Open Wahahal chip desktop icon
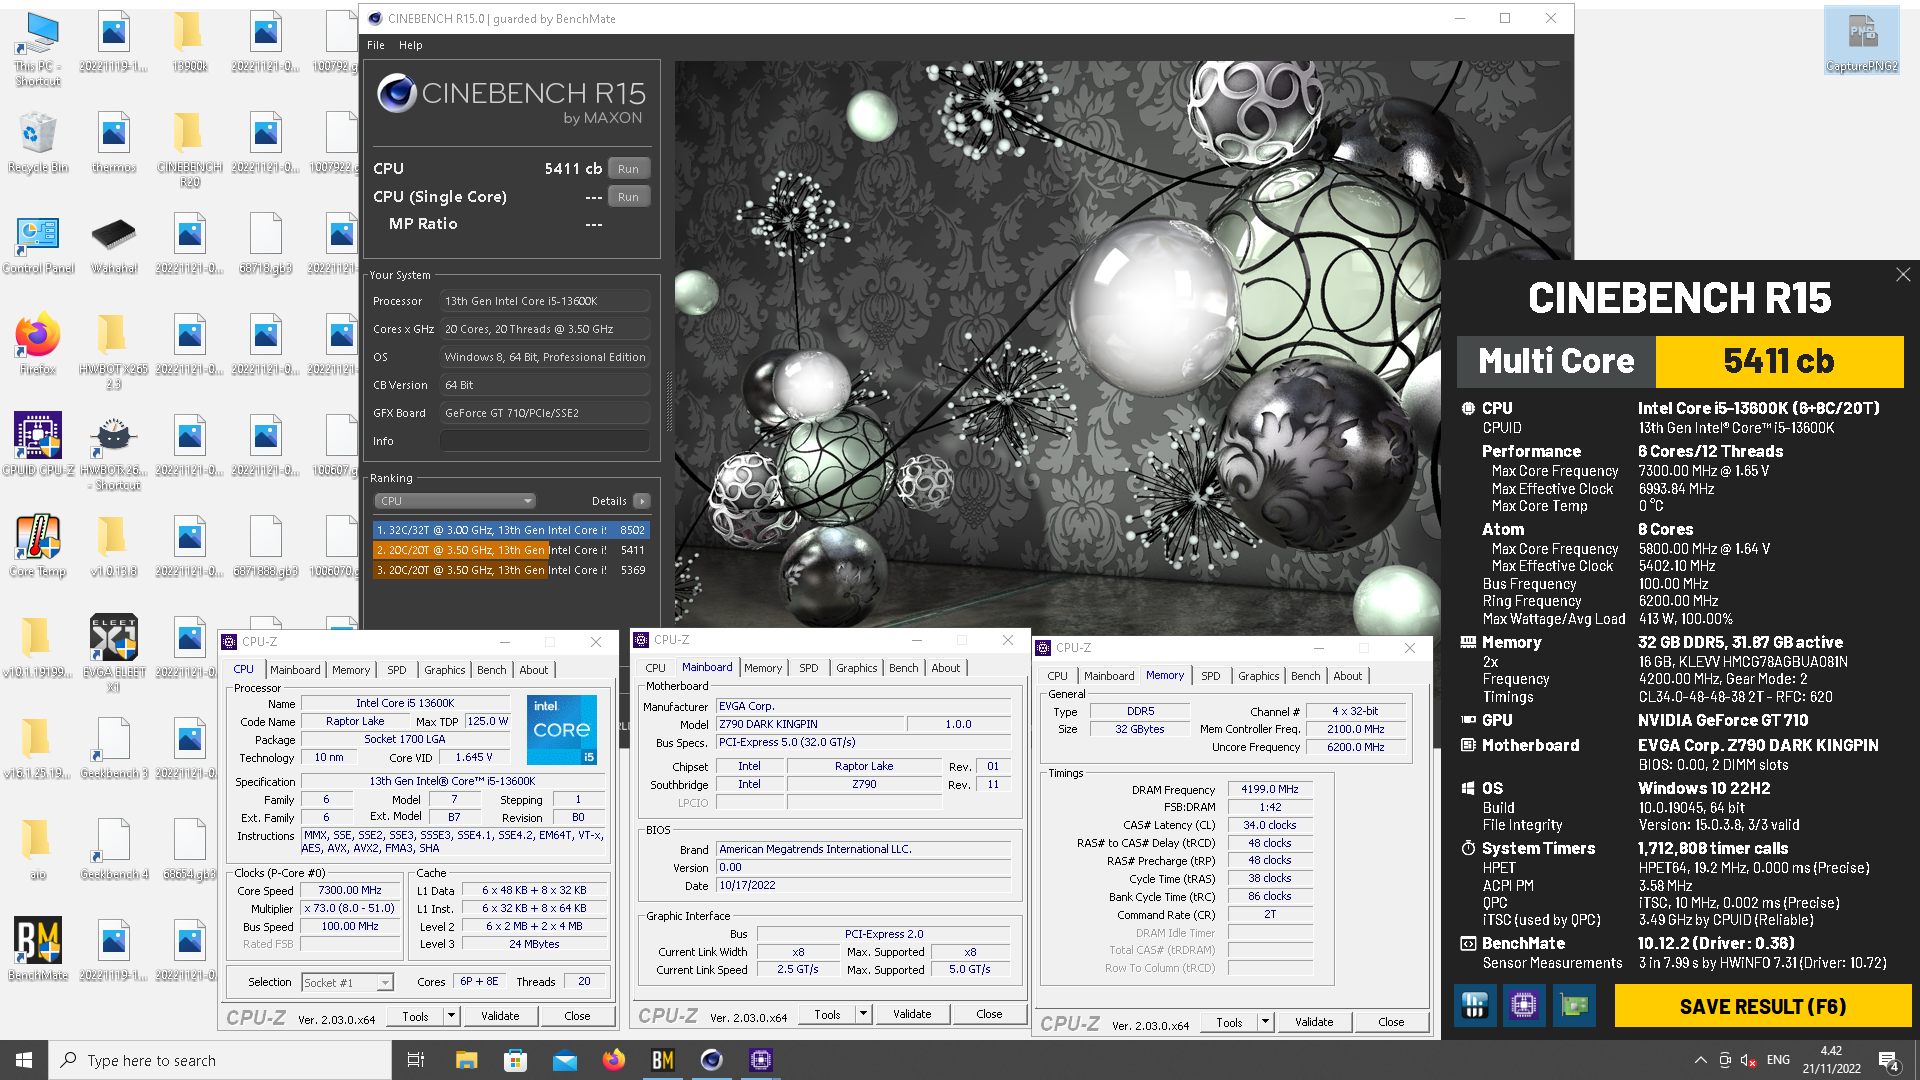This screenshot has height=1080, width=1920. tap(114, 244)
